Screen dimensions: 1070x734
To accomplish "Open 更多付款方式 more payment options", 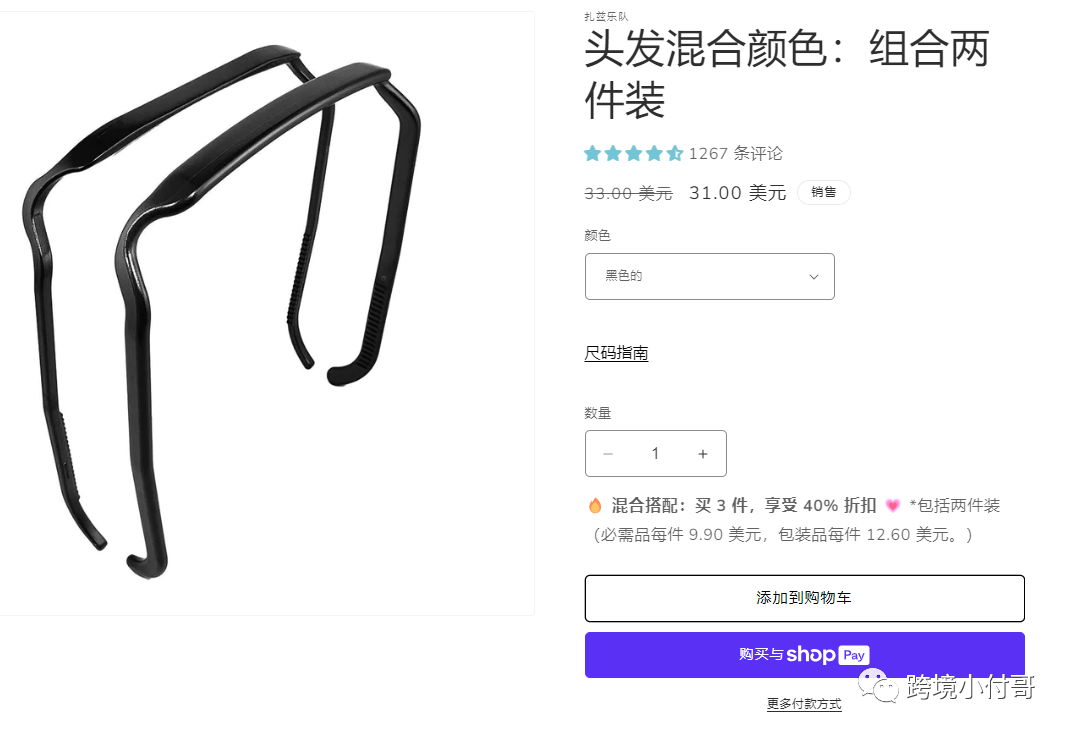I will (804, 703).
